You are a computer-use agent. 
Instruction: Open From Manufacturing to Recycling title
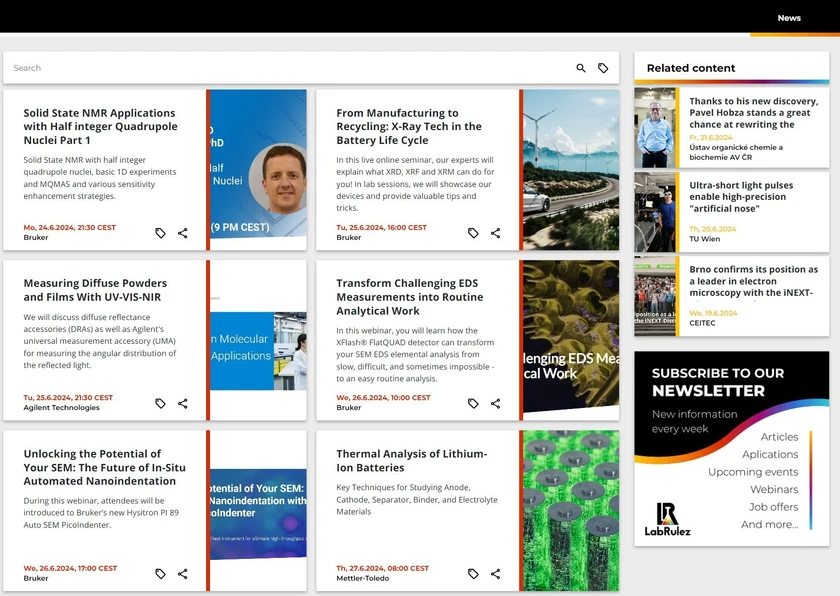tap(409, 126)
